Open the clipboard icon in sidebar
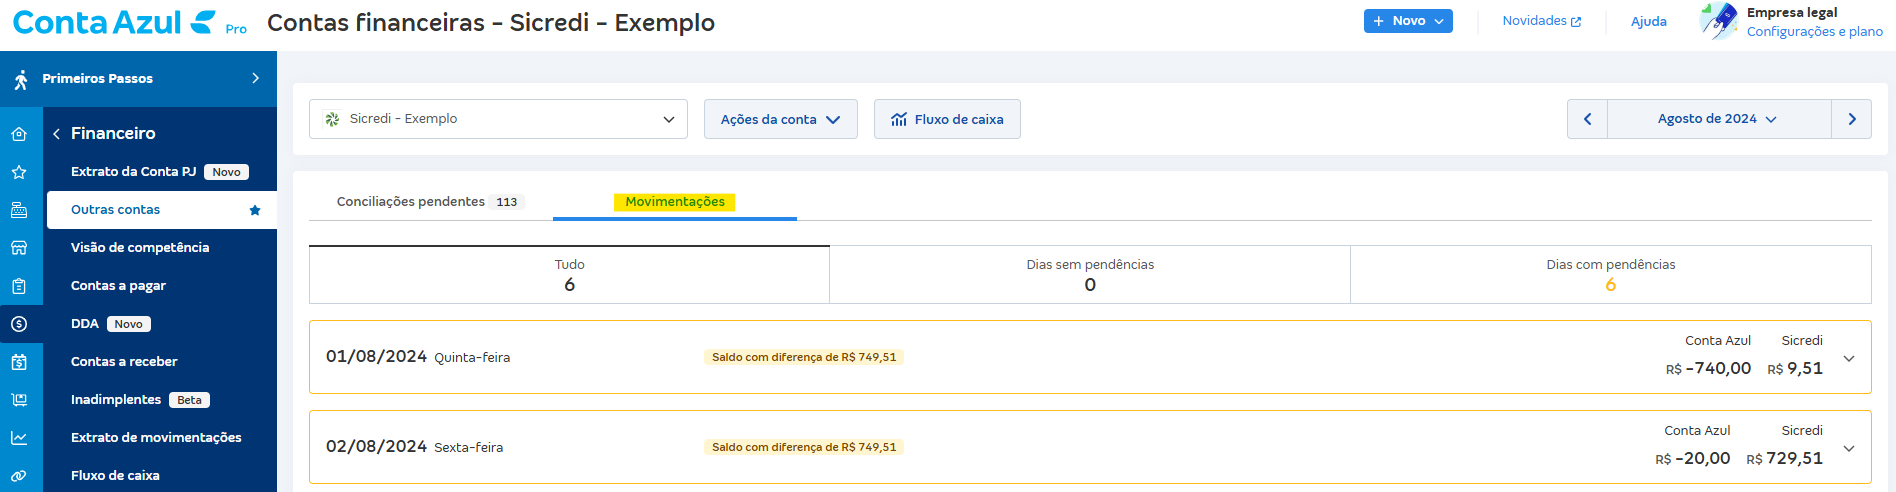This screenshot has height=492, width=1896. pos(19,286)
